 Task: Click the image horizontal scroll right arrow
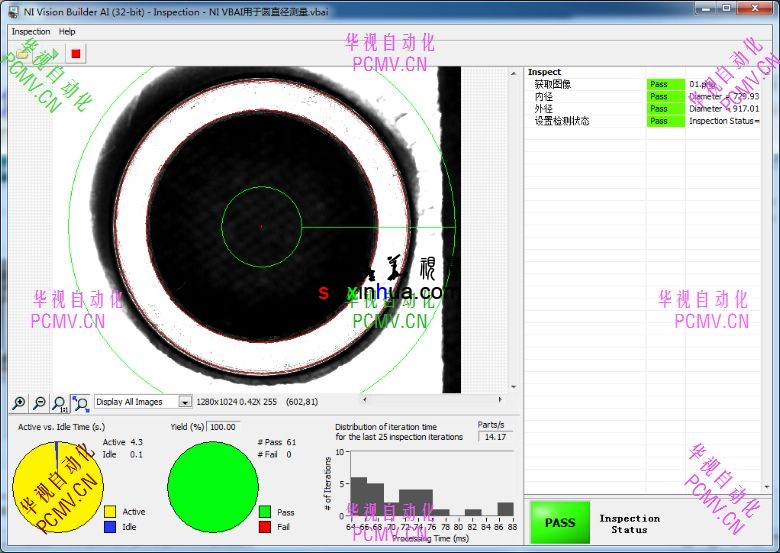click(x=500, y=399)
